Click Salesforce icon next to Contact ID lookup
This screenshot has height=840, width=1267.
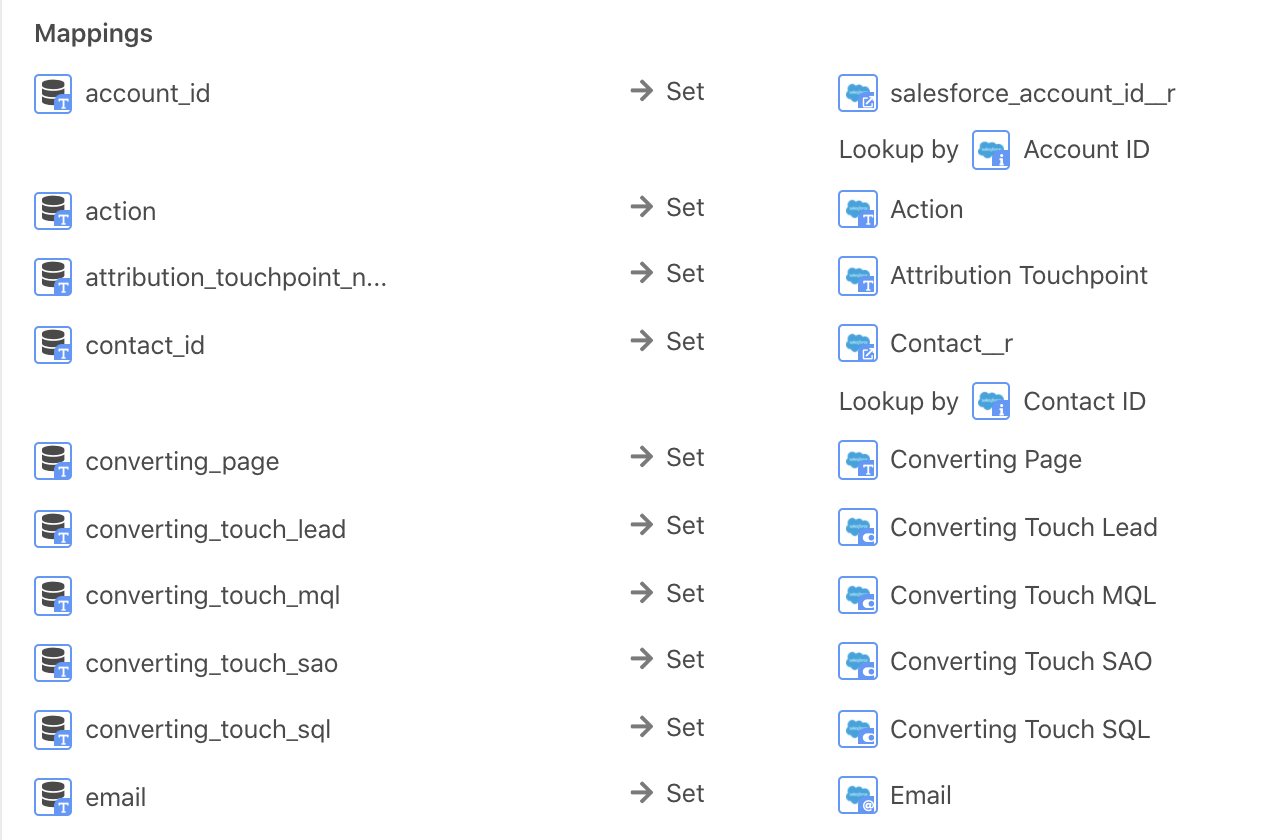pos(991,402)
